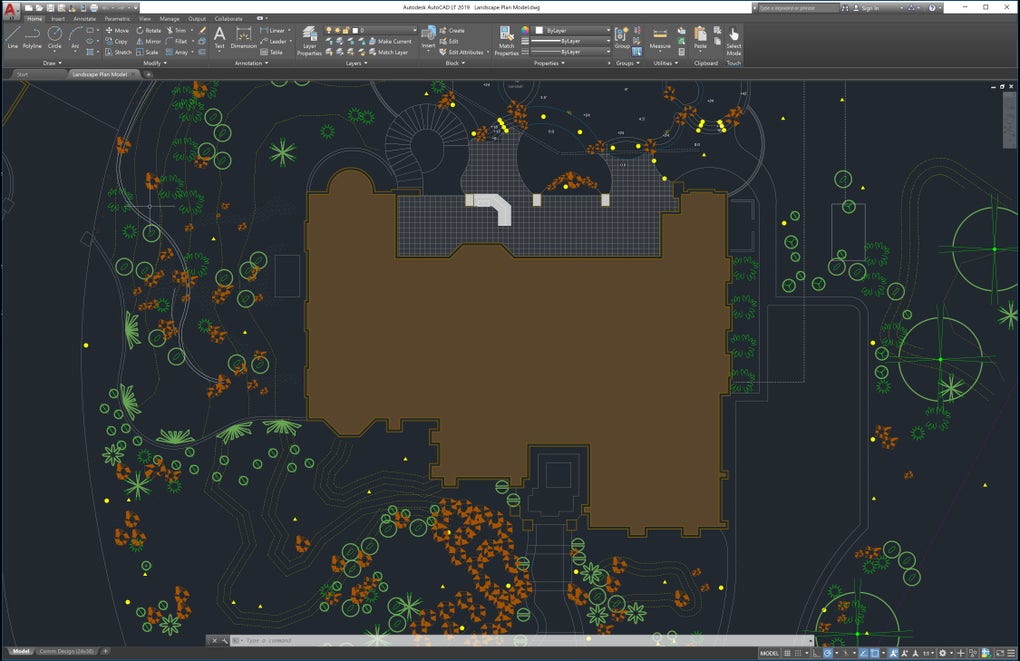Expand the Annotation panel dropdown

(251, 63)
